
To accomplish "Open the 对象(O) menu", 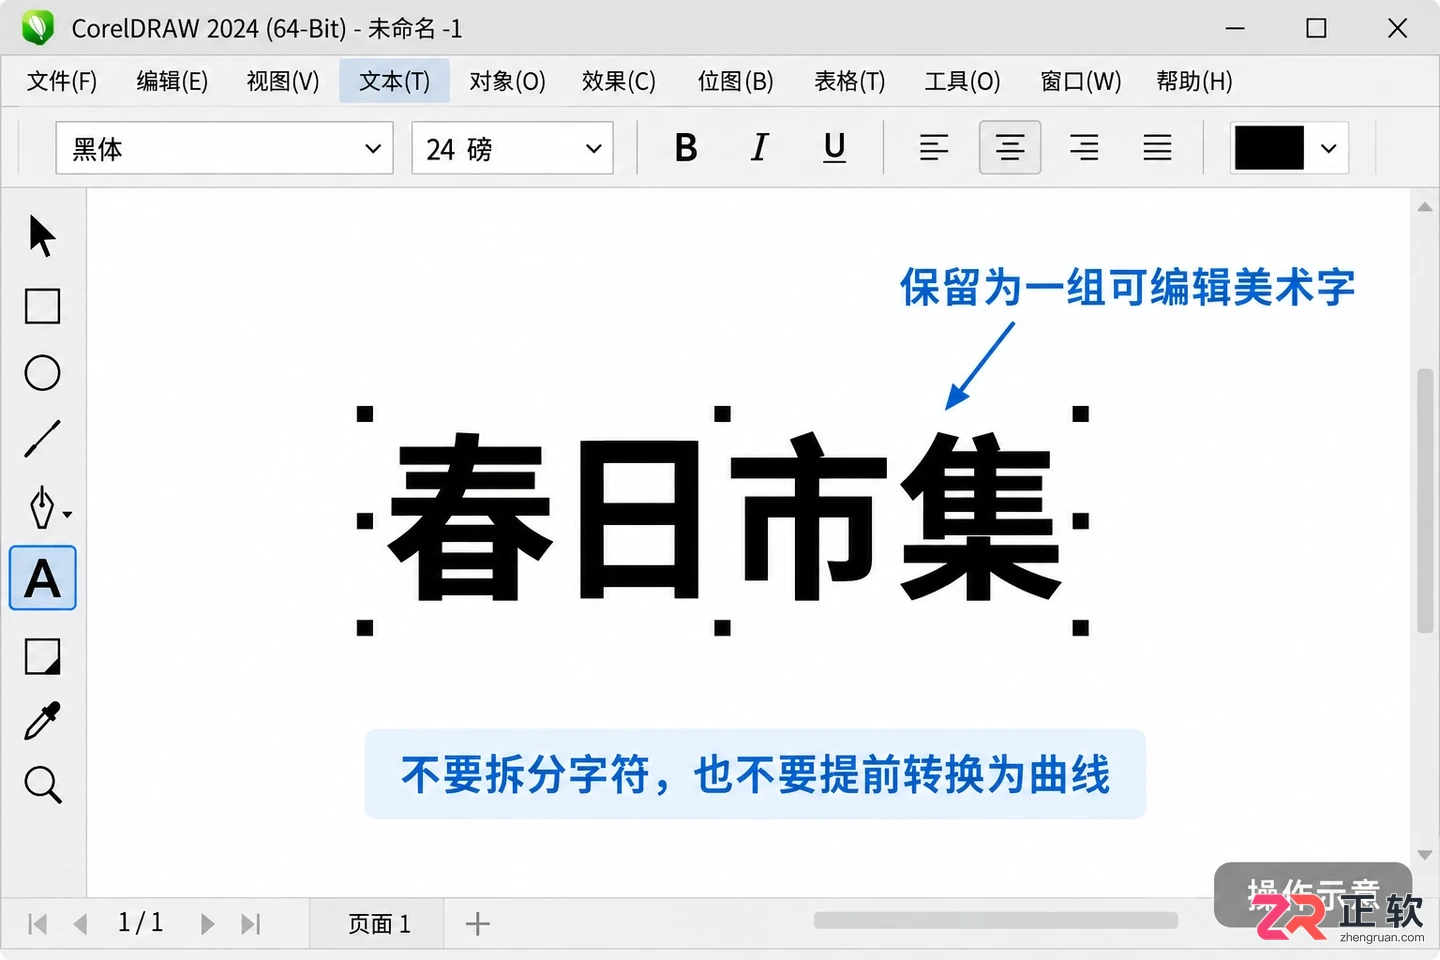I will 507,81.
